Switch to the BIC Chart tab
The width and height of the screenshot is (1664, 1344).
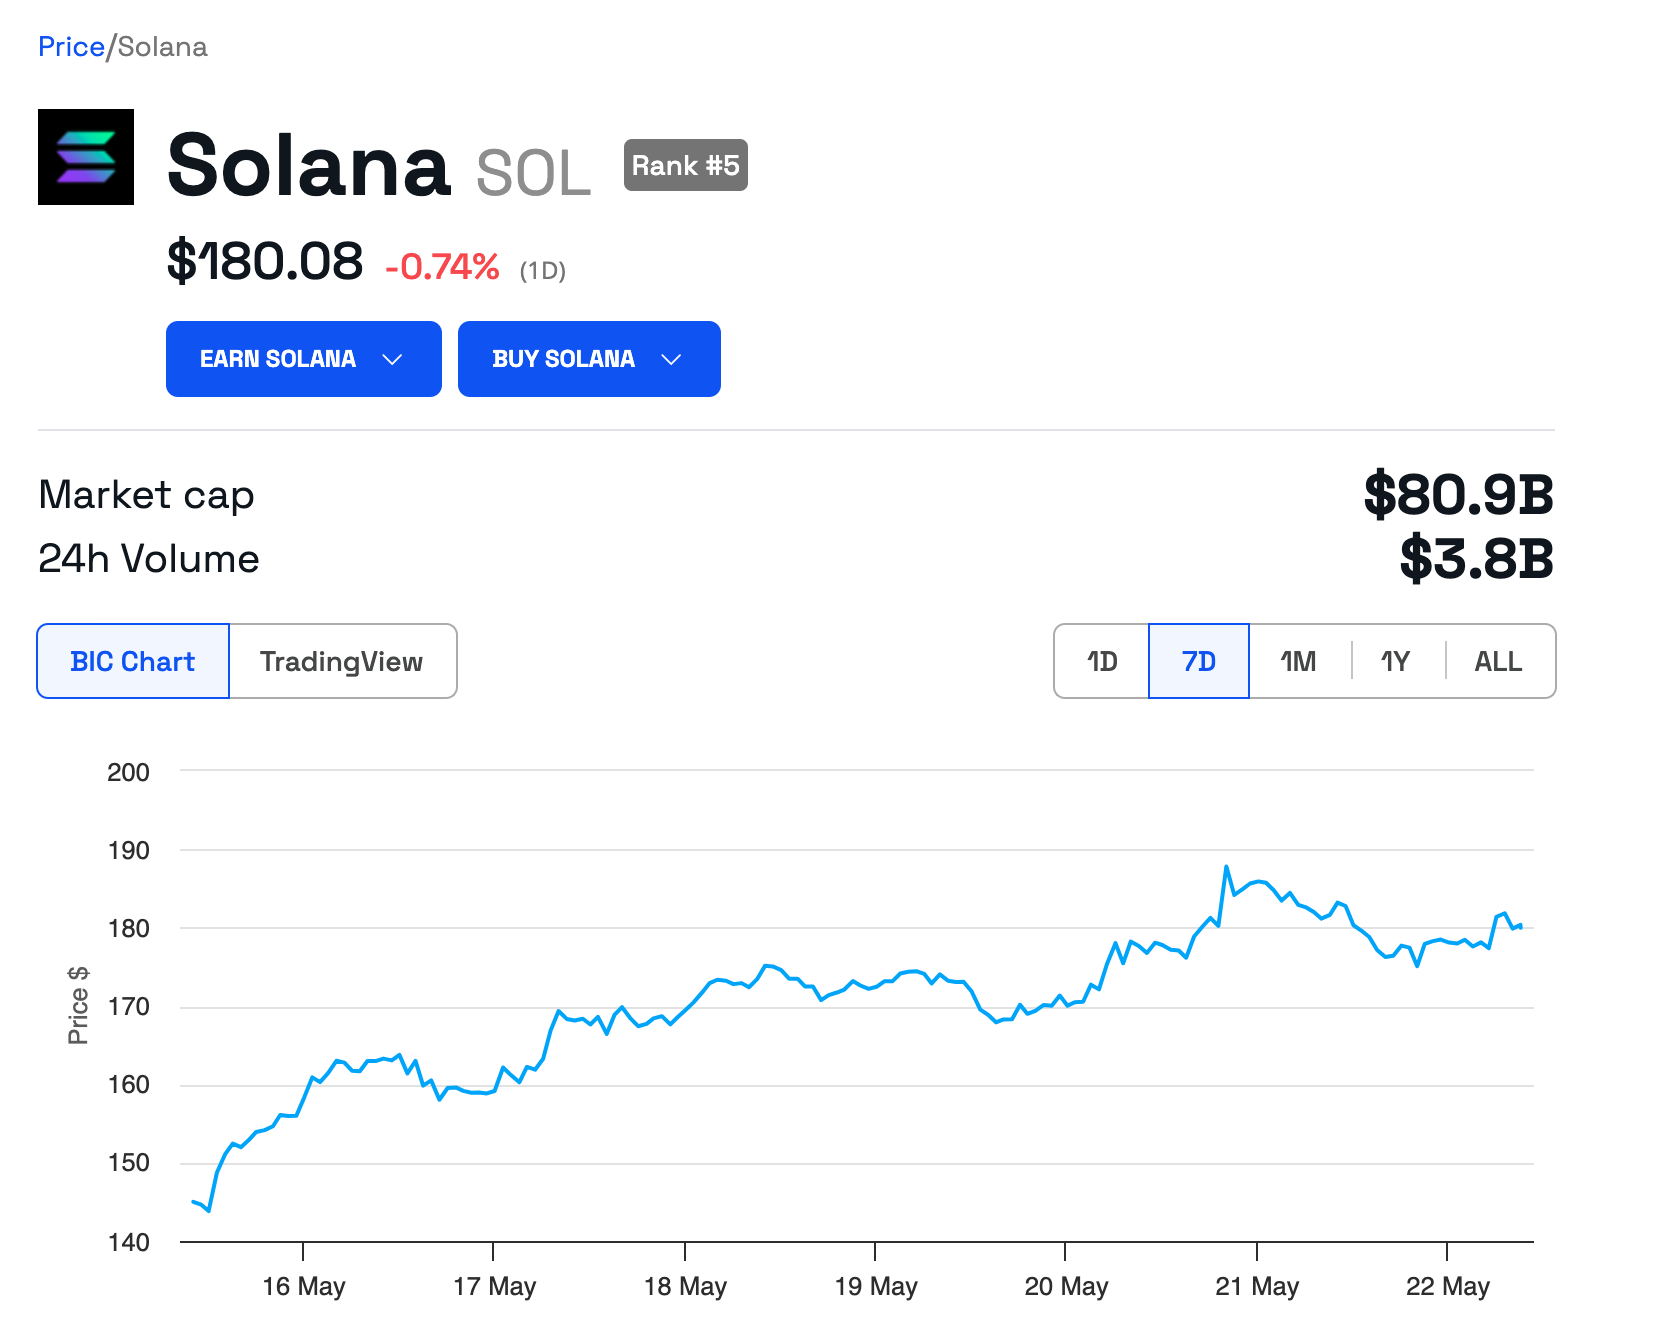(133, 661)
